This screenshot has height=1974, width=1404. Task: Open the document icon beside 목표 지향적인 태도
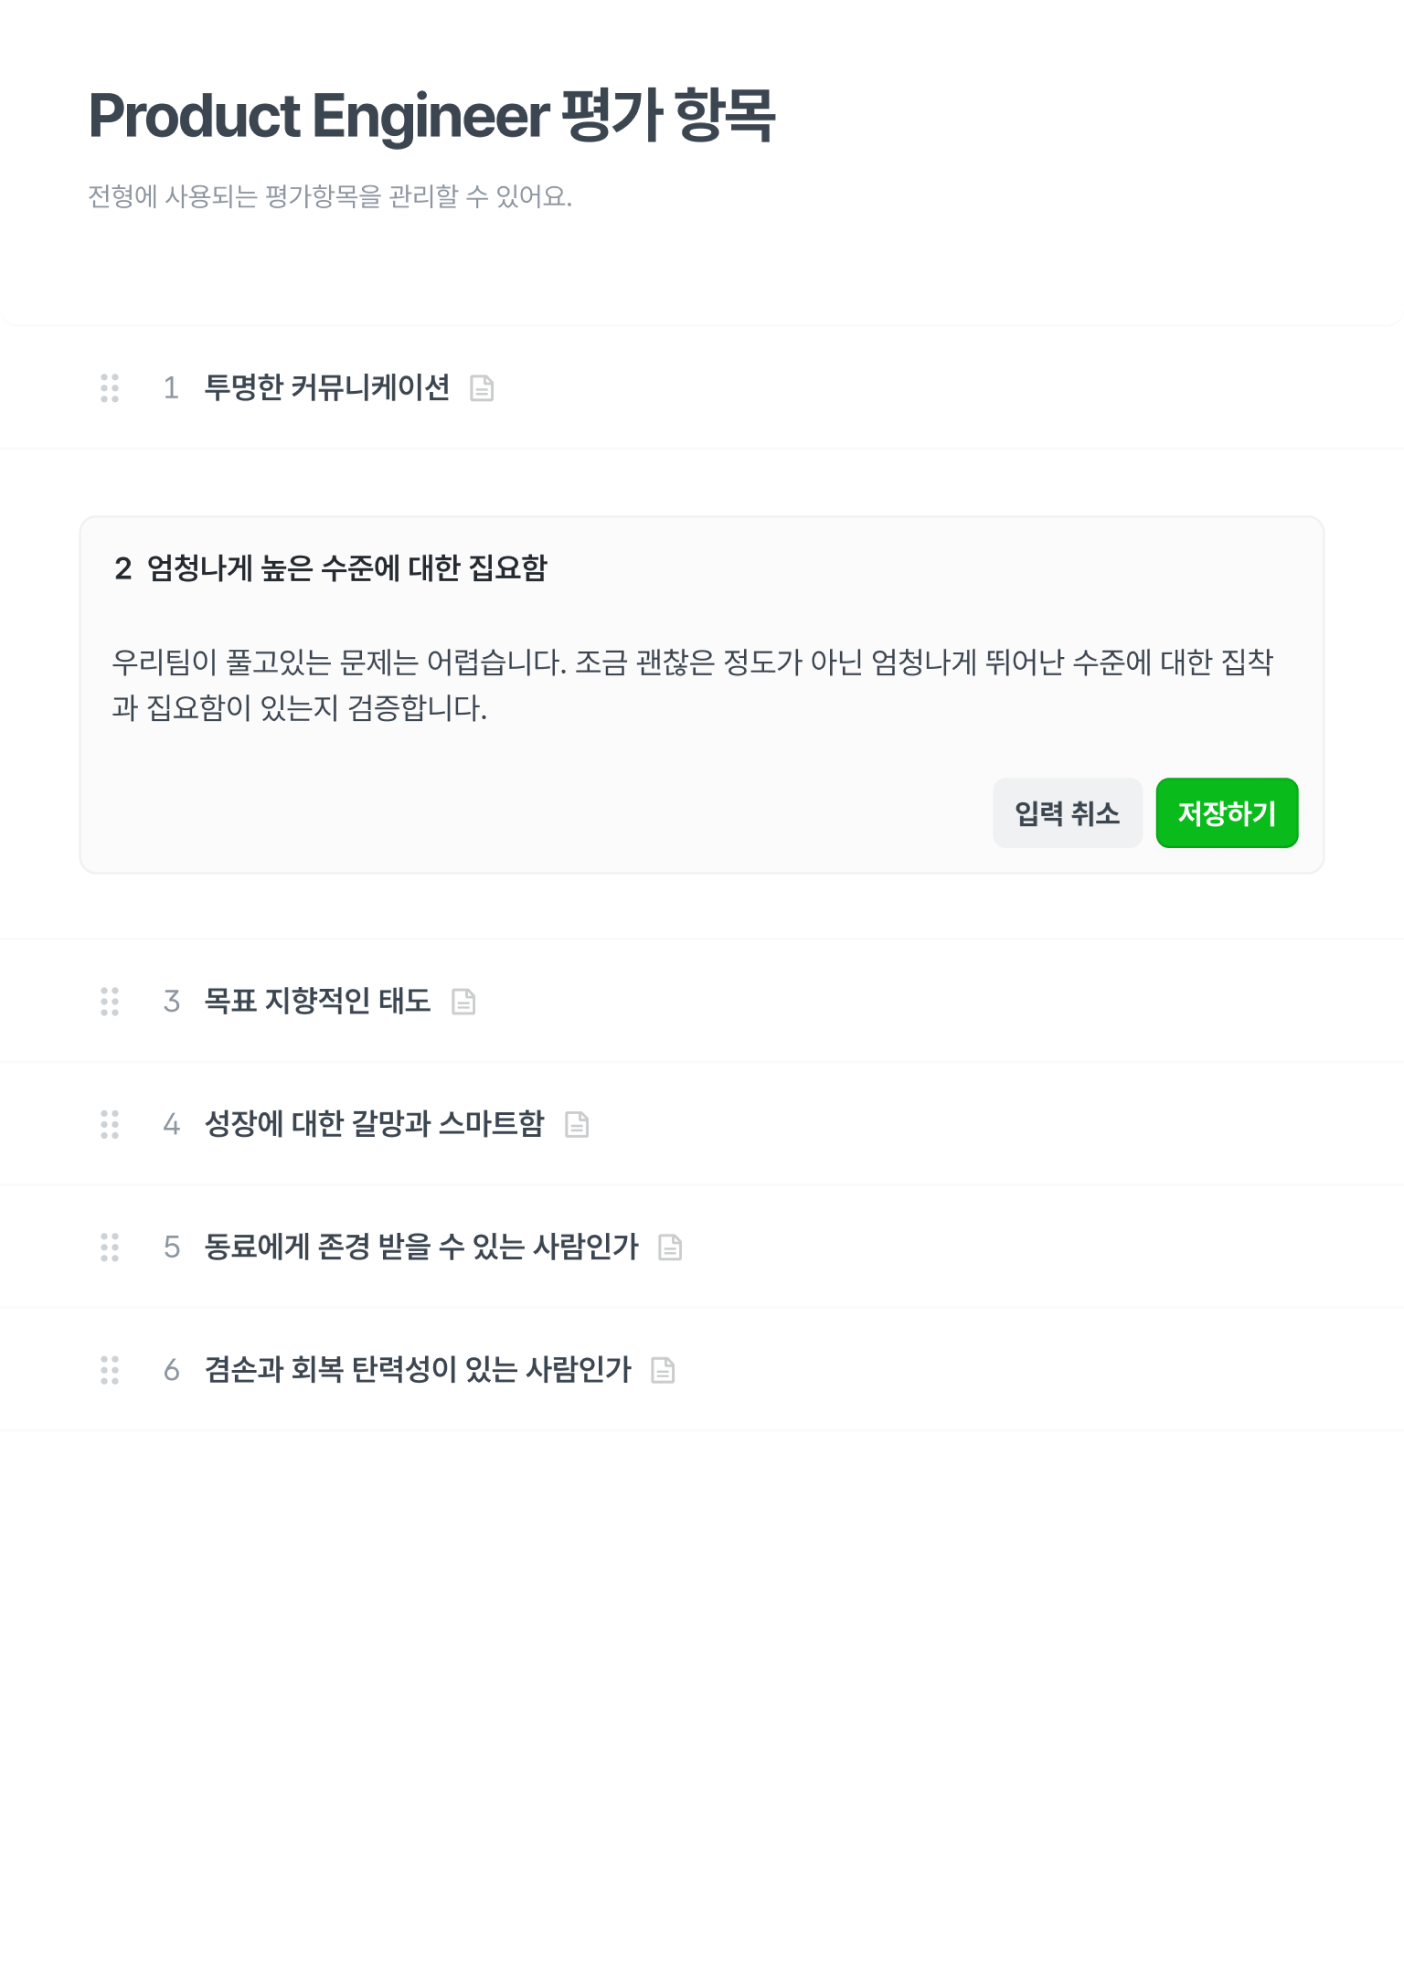coord(463,1001)
